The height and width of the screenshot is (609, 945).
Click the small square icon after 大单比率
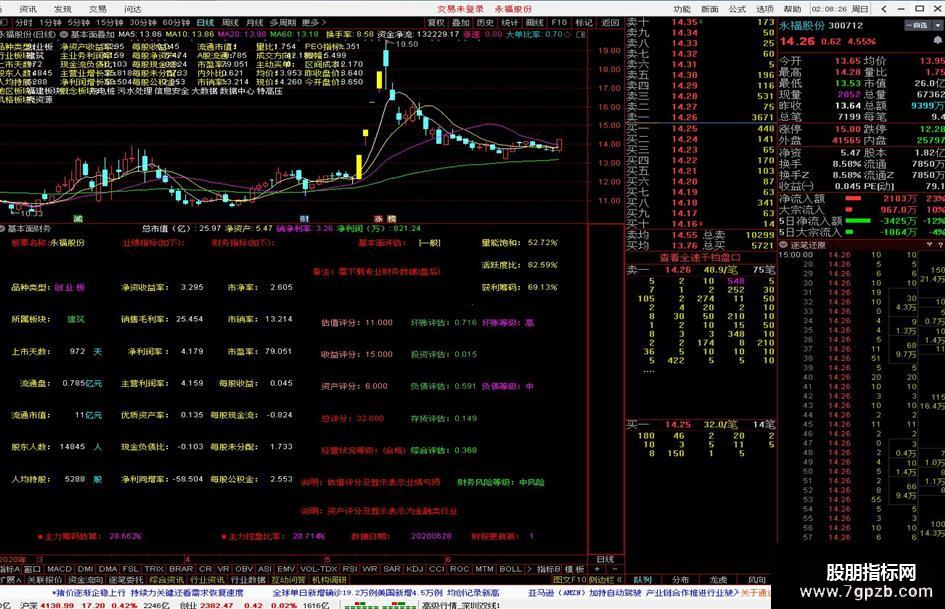580,34
